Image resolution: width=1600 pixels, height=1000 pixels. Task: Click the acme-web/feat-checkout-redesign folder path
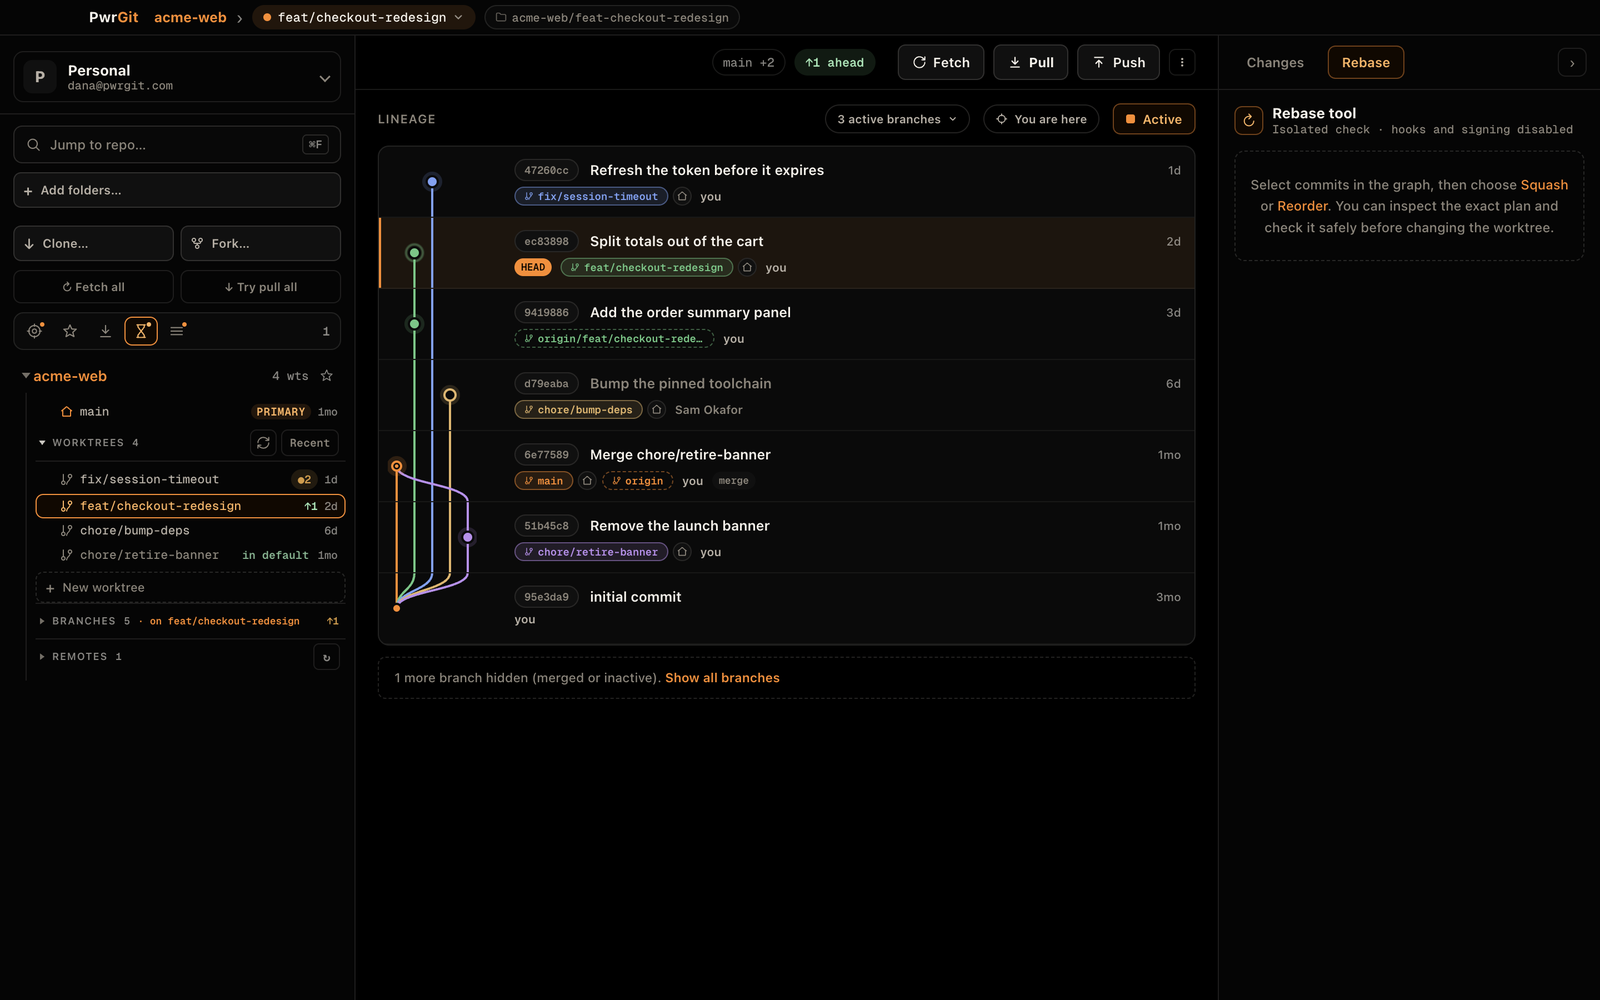click(612, 17)
